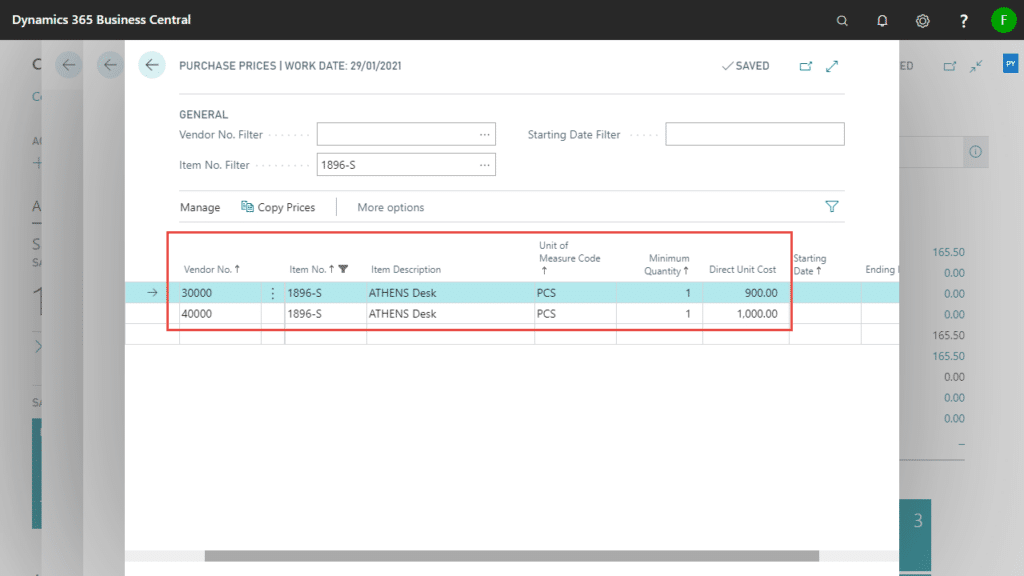The height and width of the screenshot is (576, 1024).
Task: Click the blue PY icon at right edge
Action: [1010, 63]
